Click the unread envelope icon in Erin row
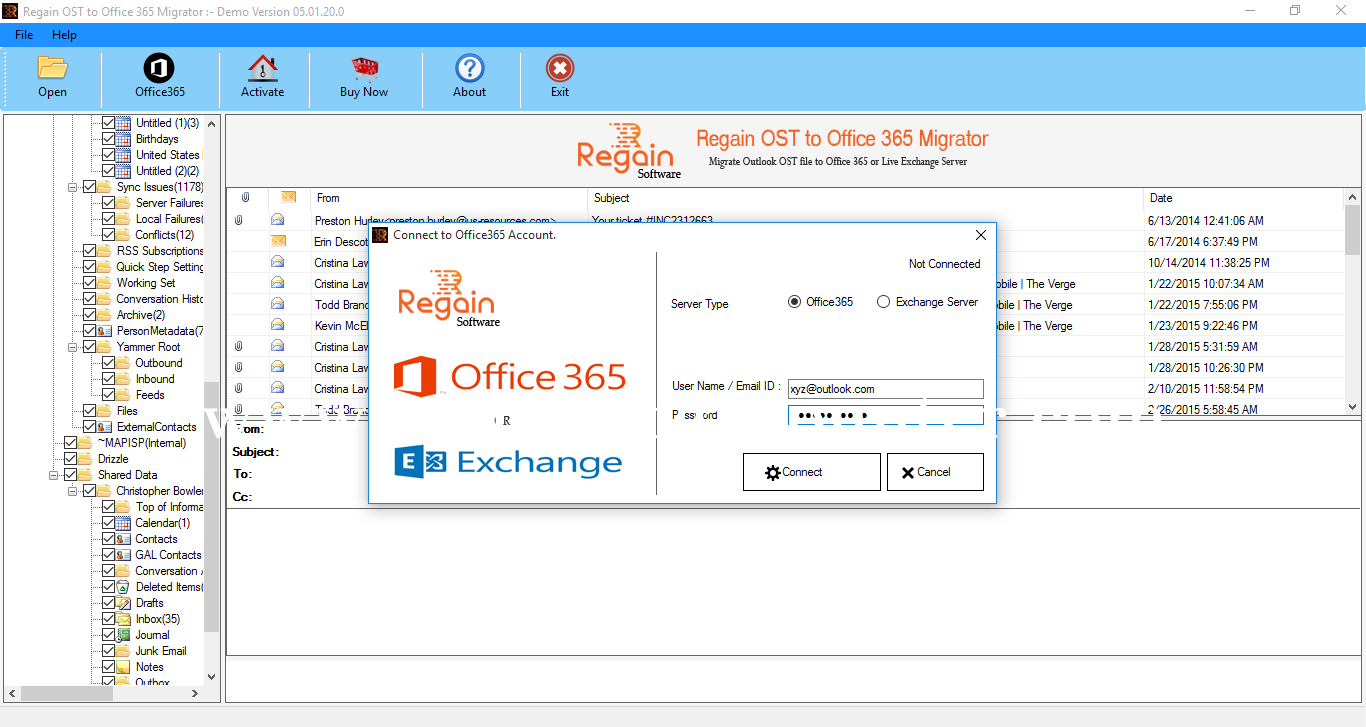Viewport: 1366px width, 727px height. (277, 241)
